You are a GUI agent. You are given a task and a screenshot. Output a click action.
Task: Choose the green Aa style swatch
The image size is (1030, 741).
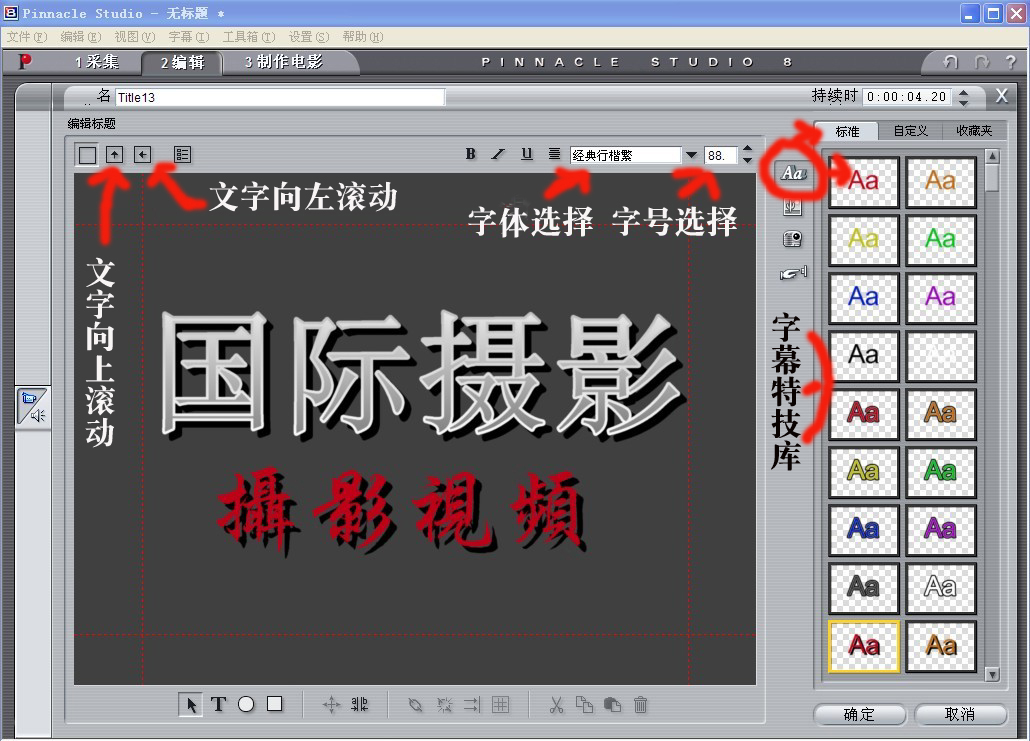(940, 239)
